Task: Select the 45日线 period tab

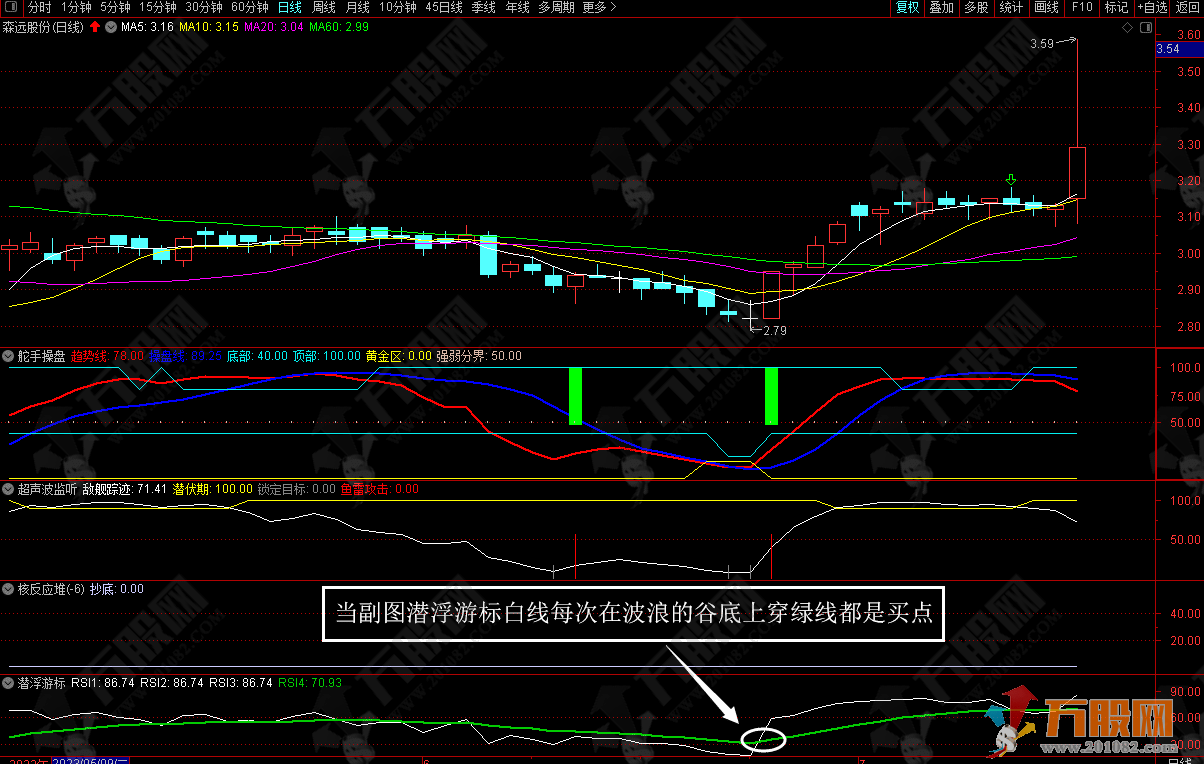Action: pyautogui.click(x=444, y=7)
